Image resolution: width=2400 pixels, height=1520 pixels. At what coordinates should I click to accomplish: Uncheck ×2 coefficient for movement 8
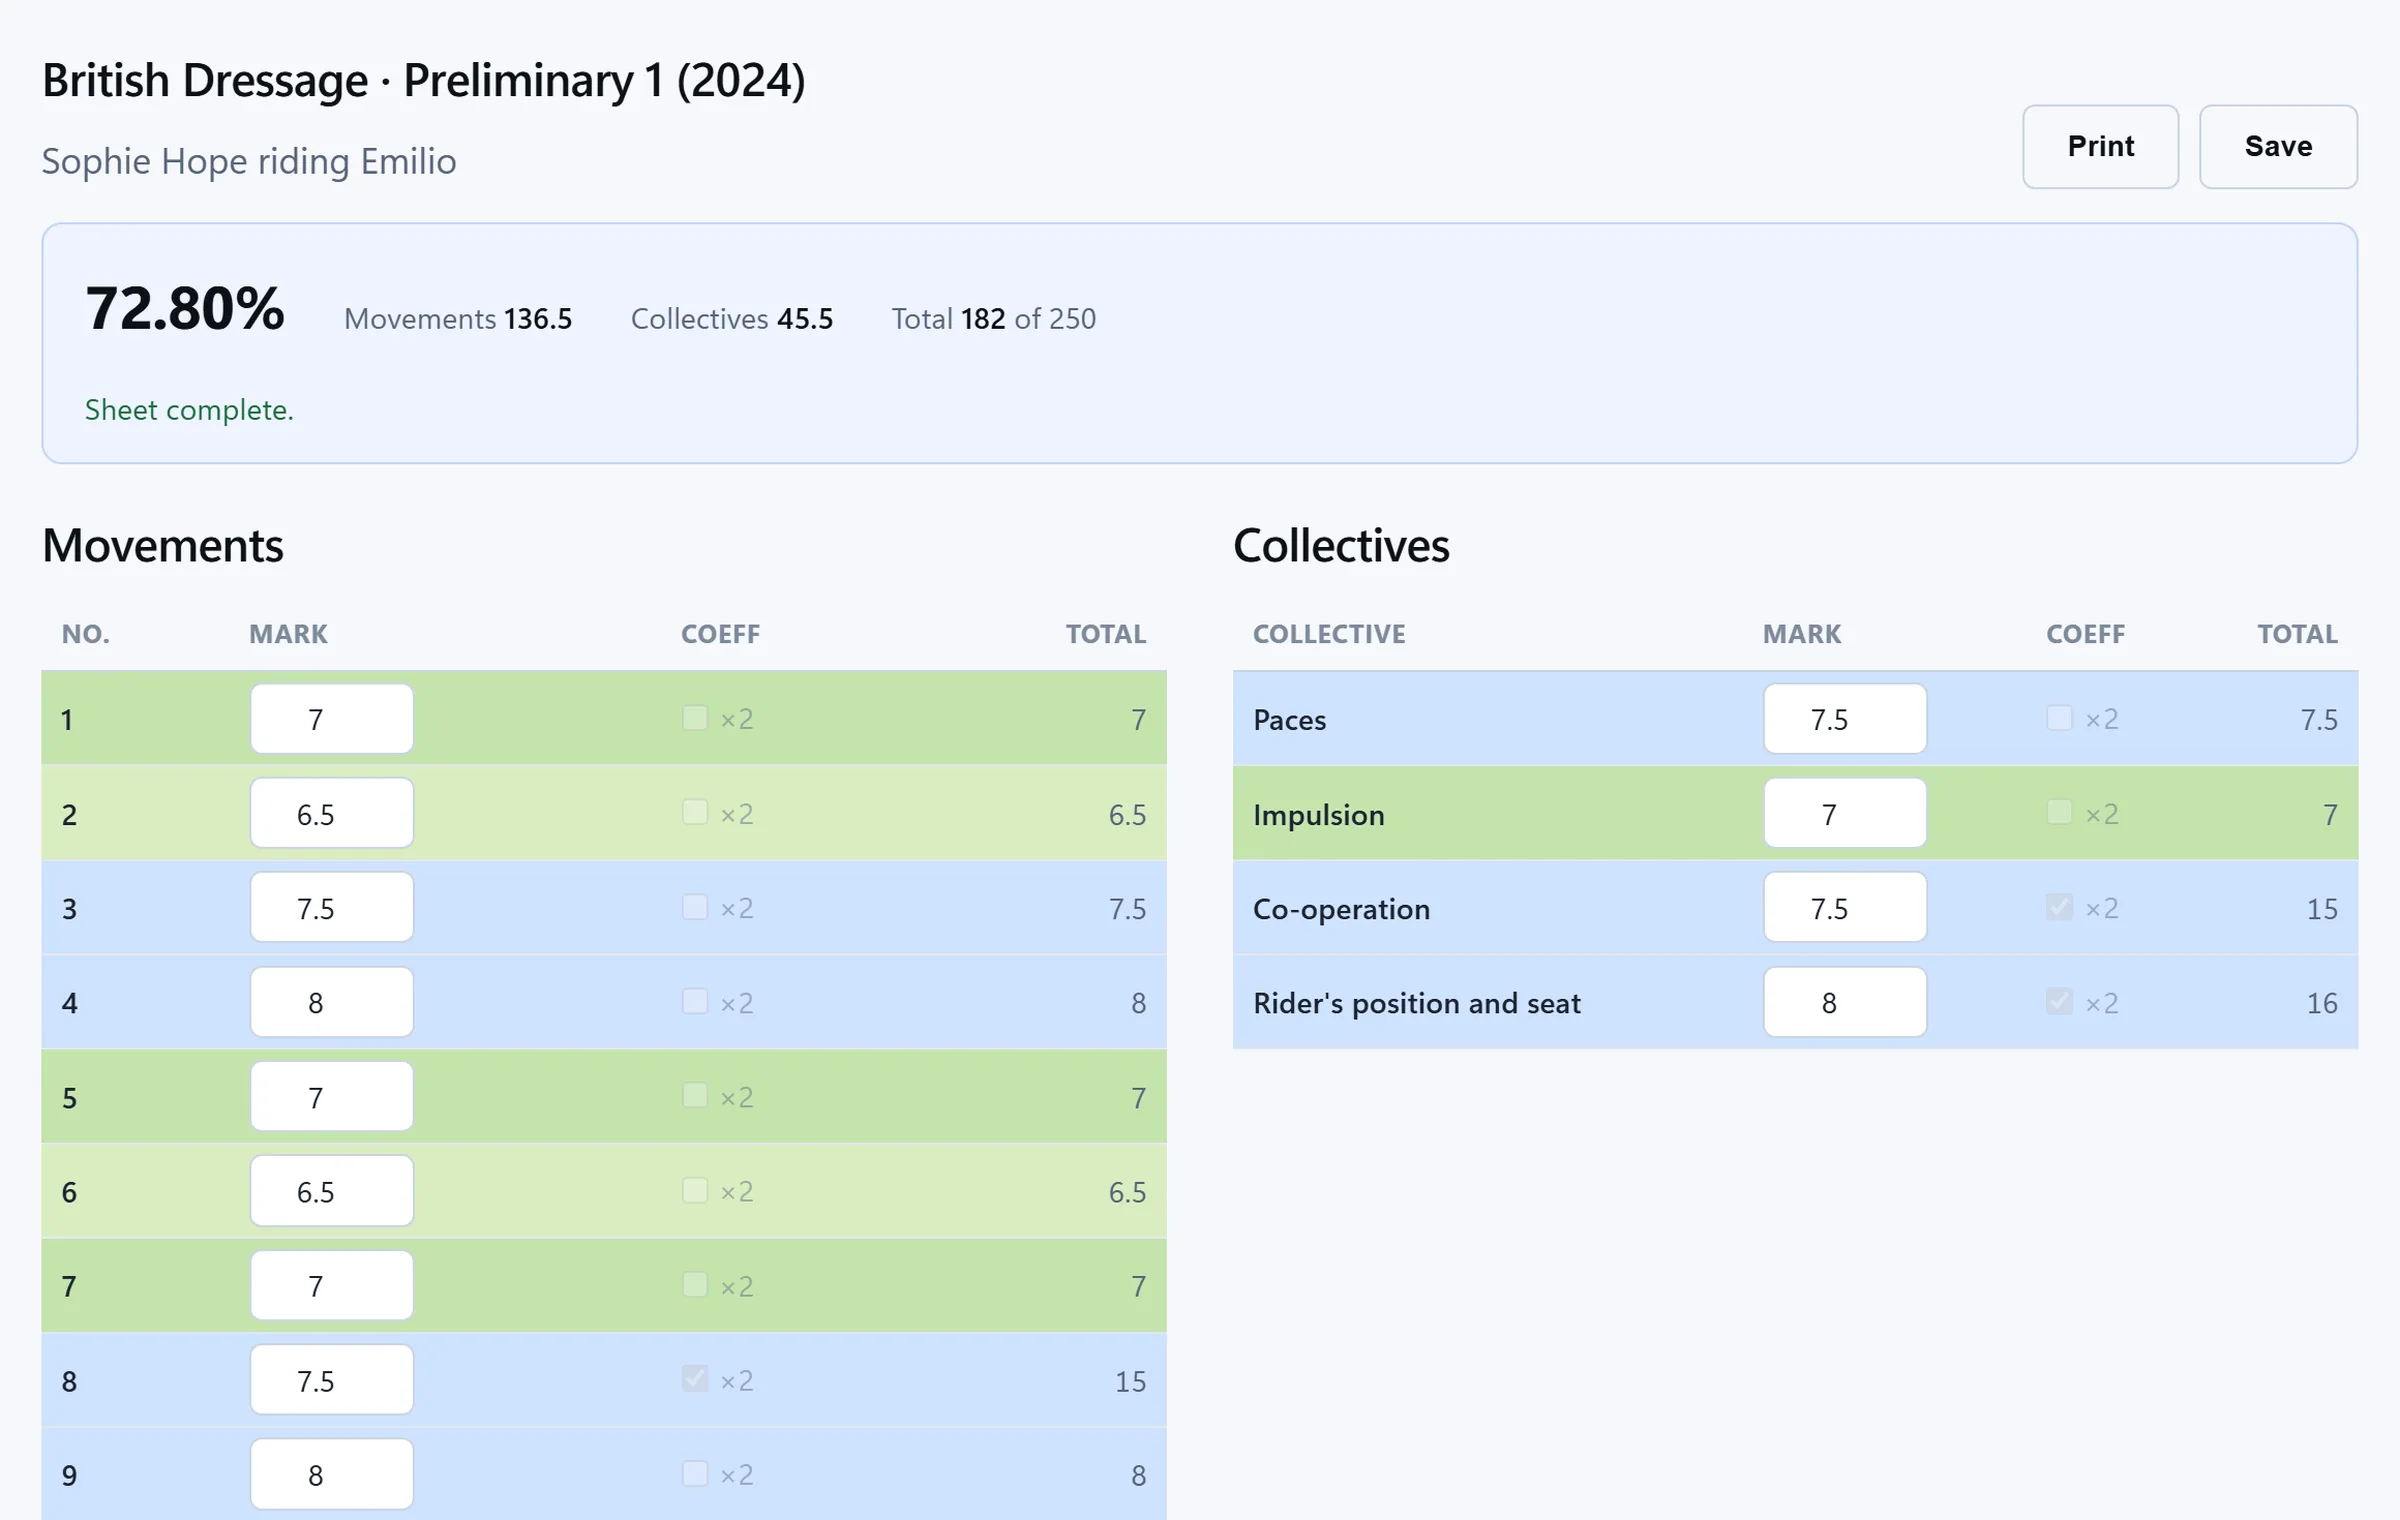pyautogui.click(x=695, y=1379)
